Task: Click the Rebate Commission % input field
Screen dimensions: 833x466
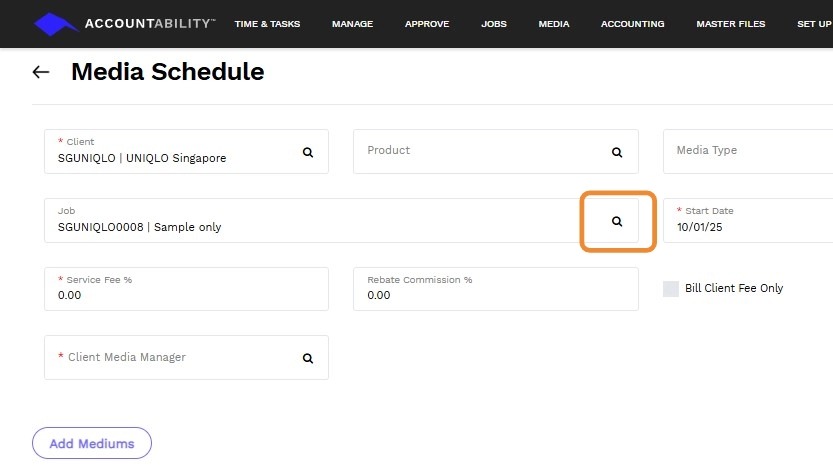Action: pyautogui.click(x=495, y=295)
